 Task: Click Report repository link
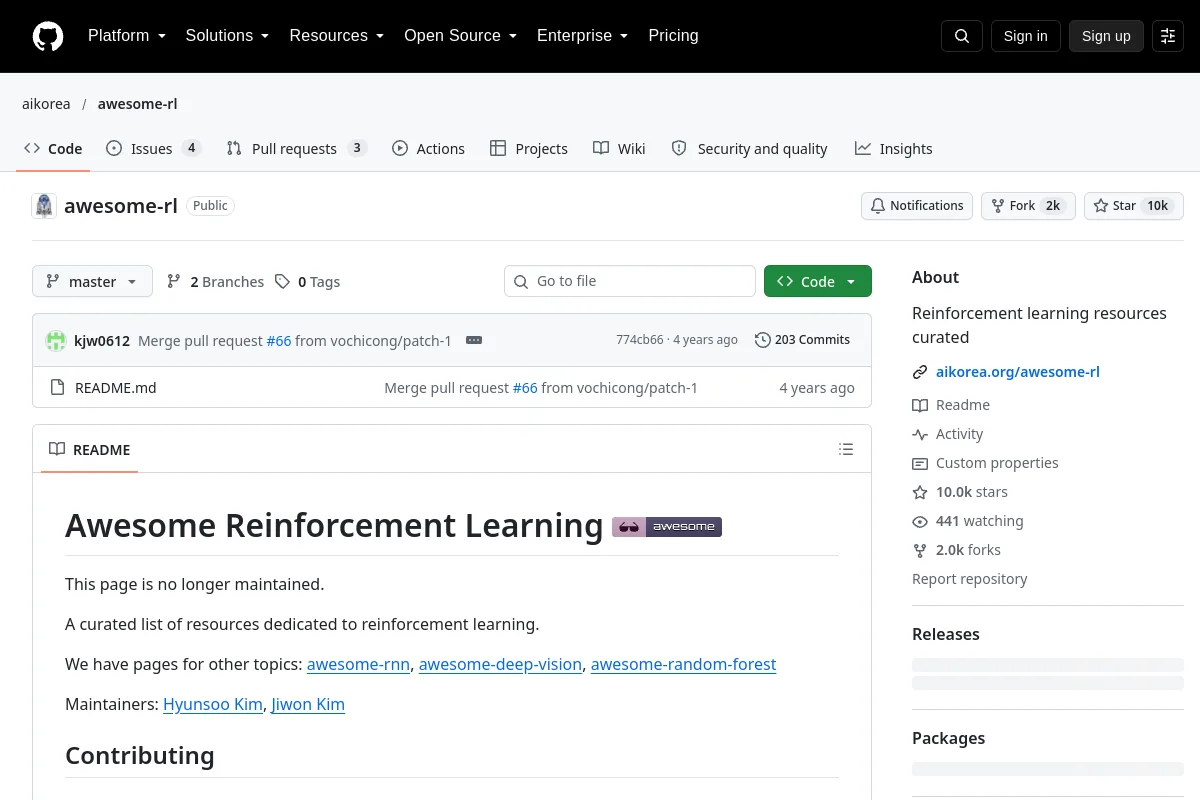click(970, 579)
